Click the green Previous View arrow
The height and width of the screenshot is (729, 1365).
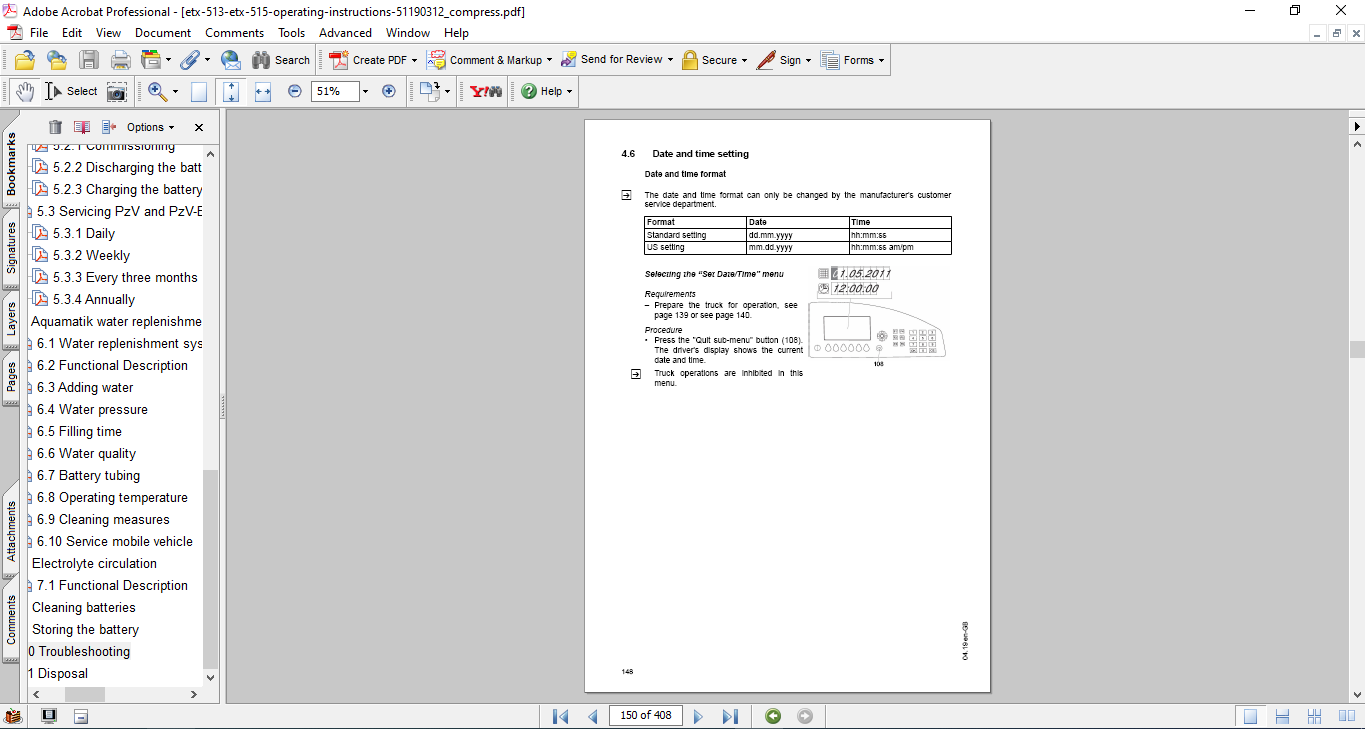click(x=773, y=716)
